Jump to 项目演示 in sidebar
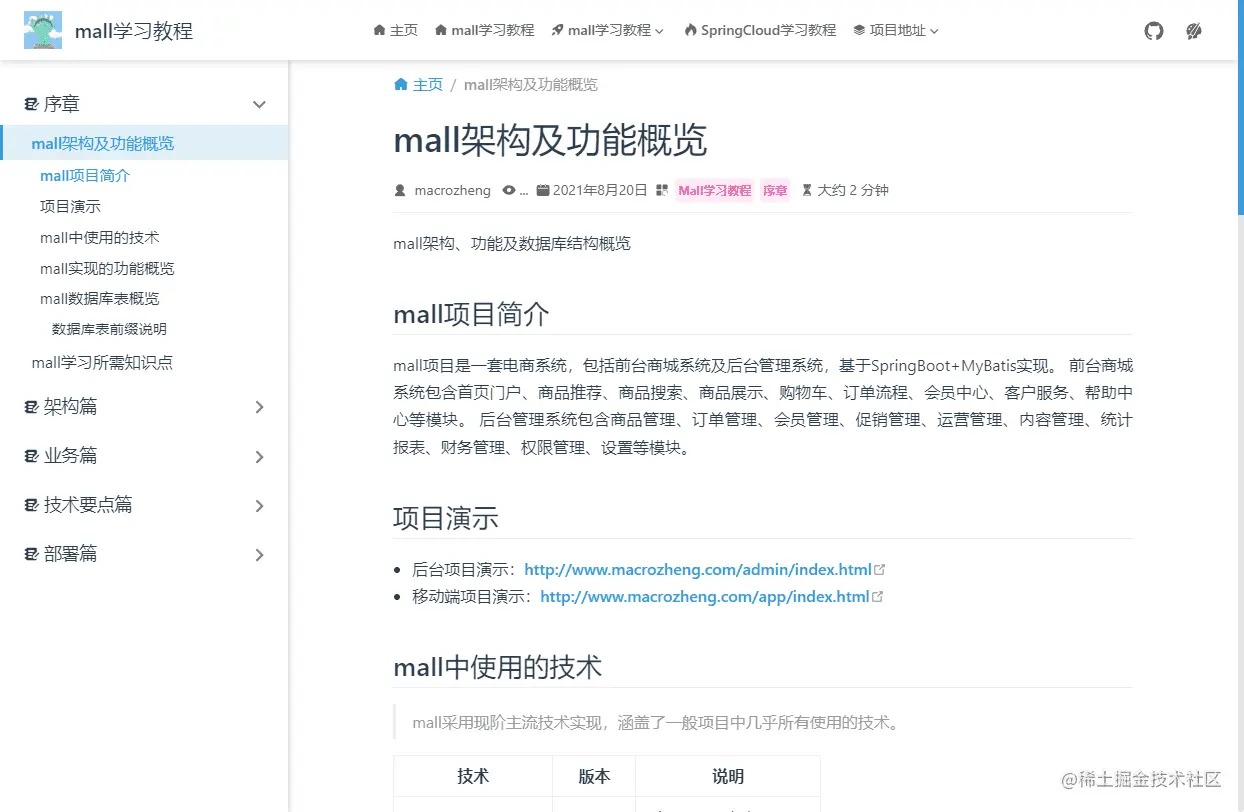The width and height of the screenshot is (1244, 812). [x=70, y=207]
